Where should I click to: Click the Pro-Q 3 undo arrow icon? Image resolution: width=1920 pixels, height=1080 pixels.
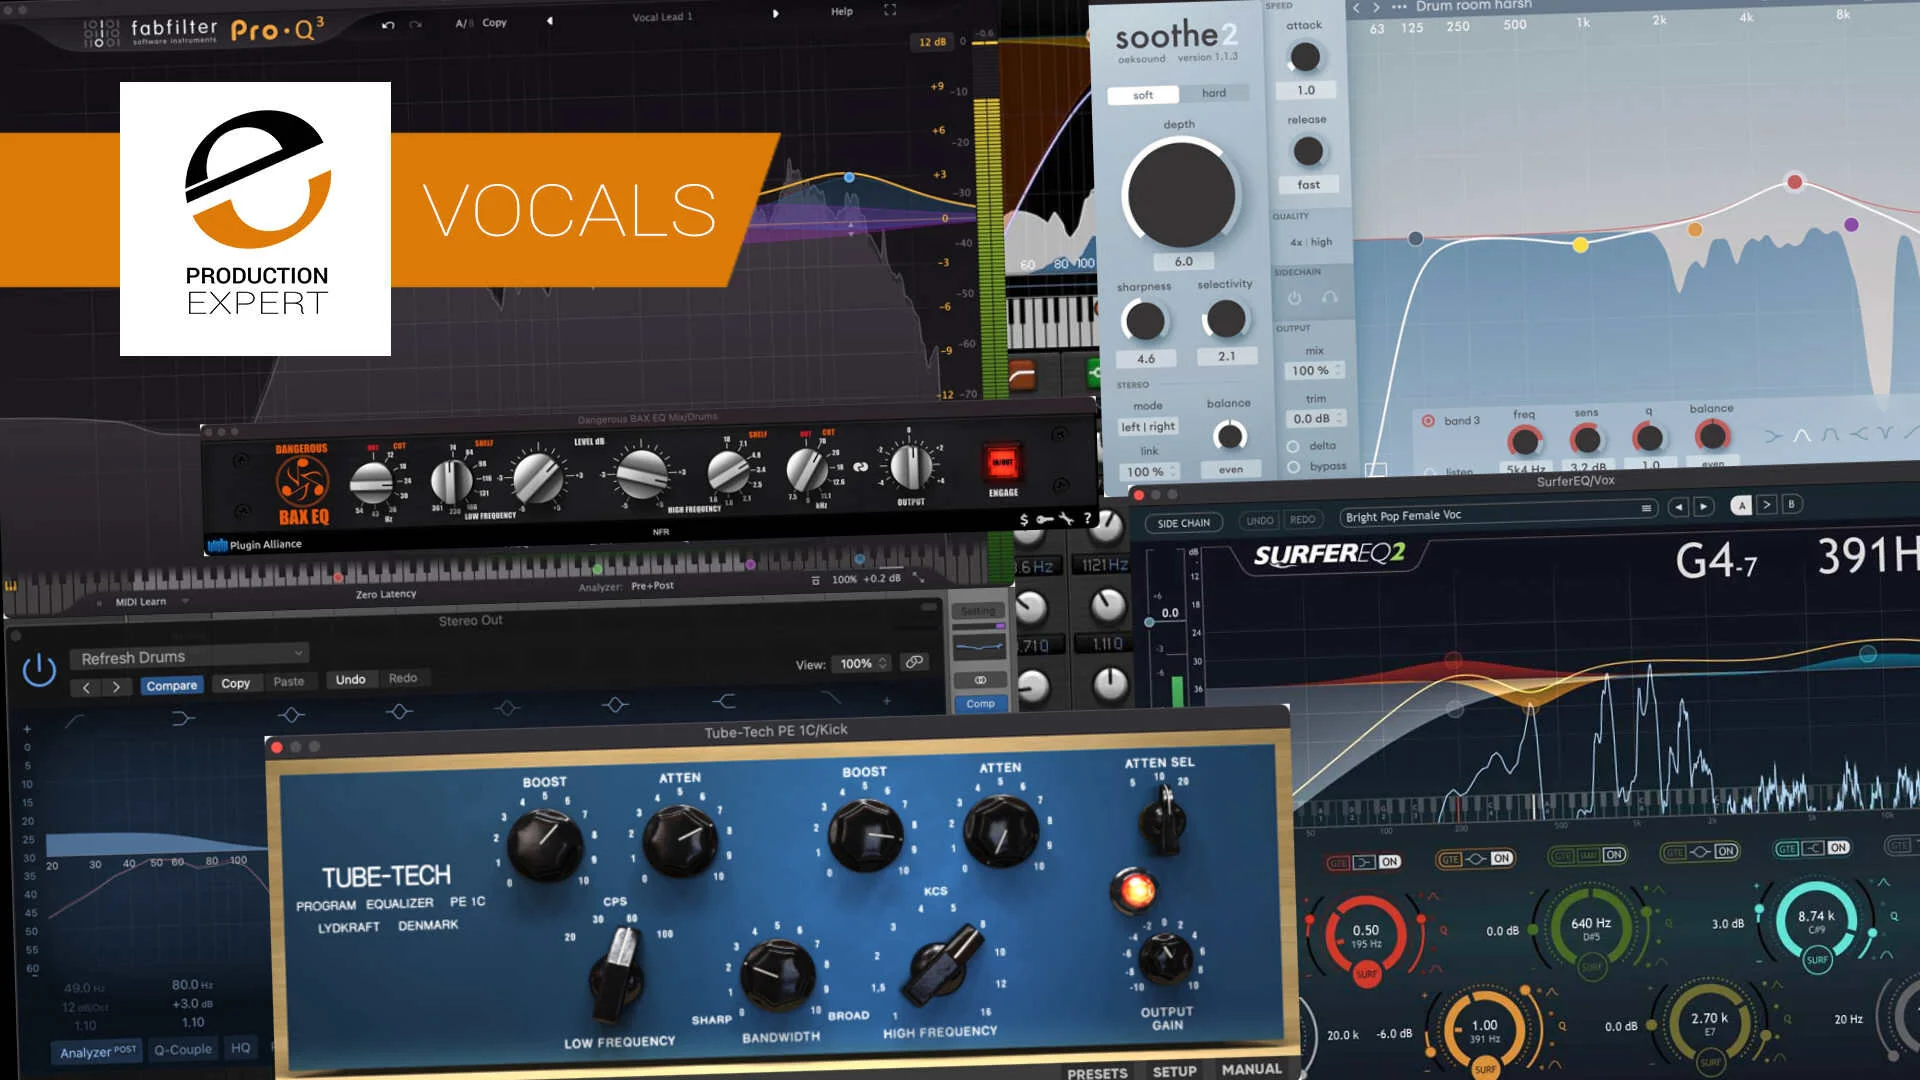click(x=388, y=25)
